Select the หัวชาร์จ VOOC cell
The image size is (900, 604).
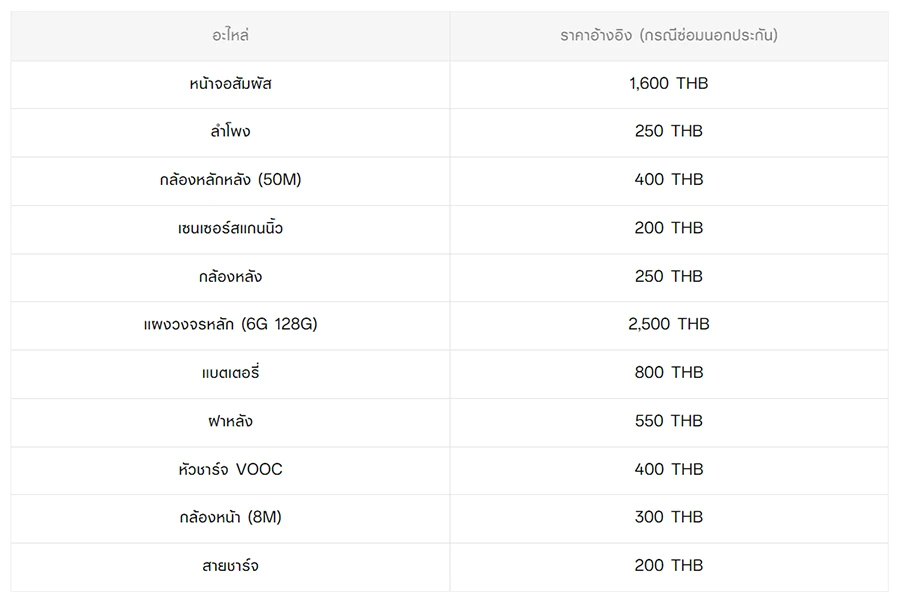[230, 469]
